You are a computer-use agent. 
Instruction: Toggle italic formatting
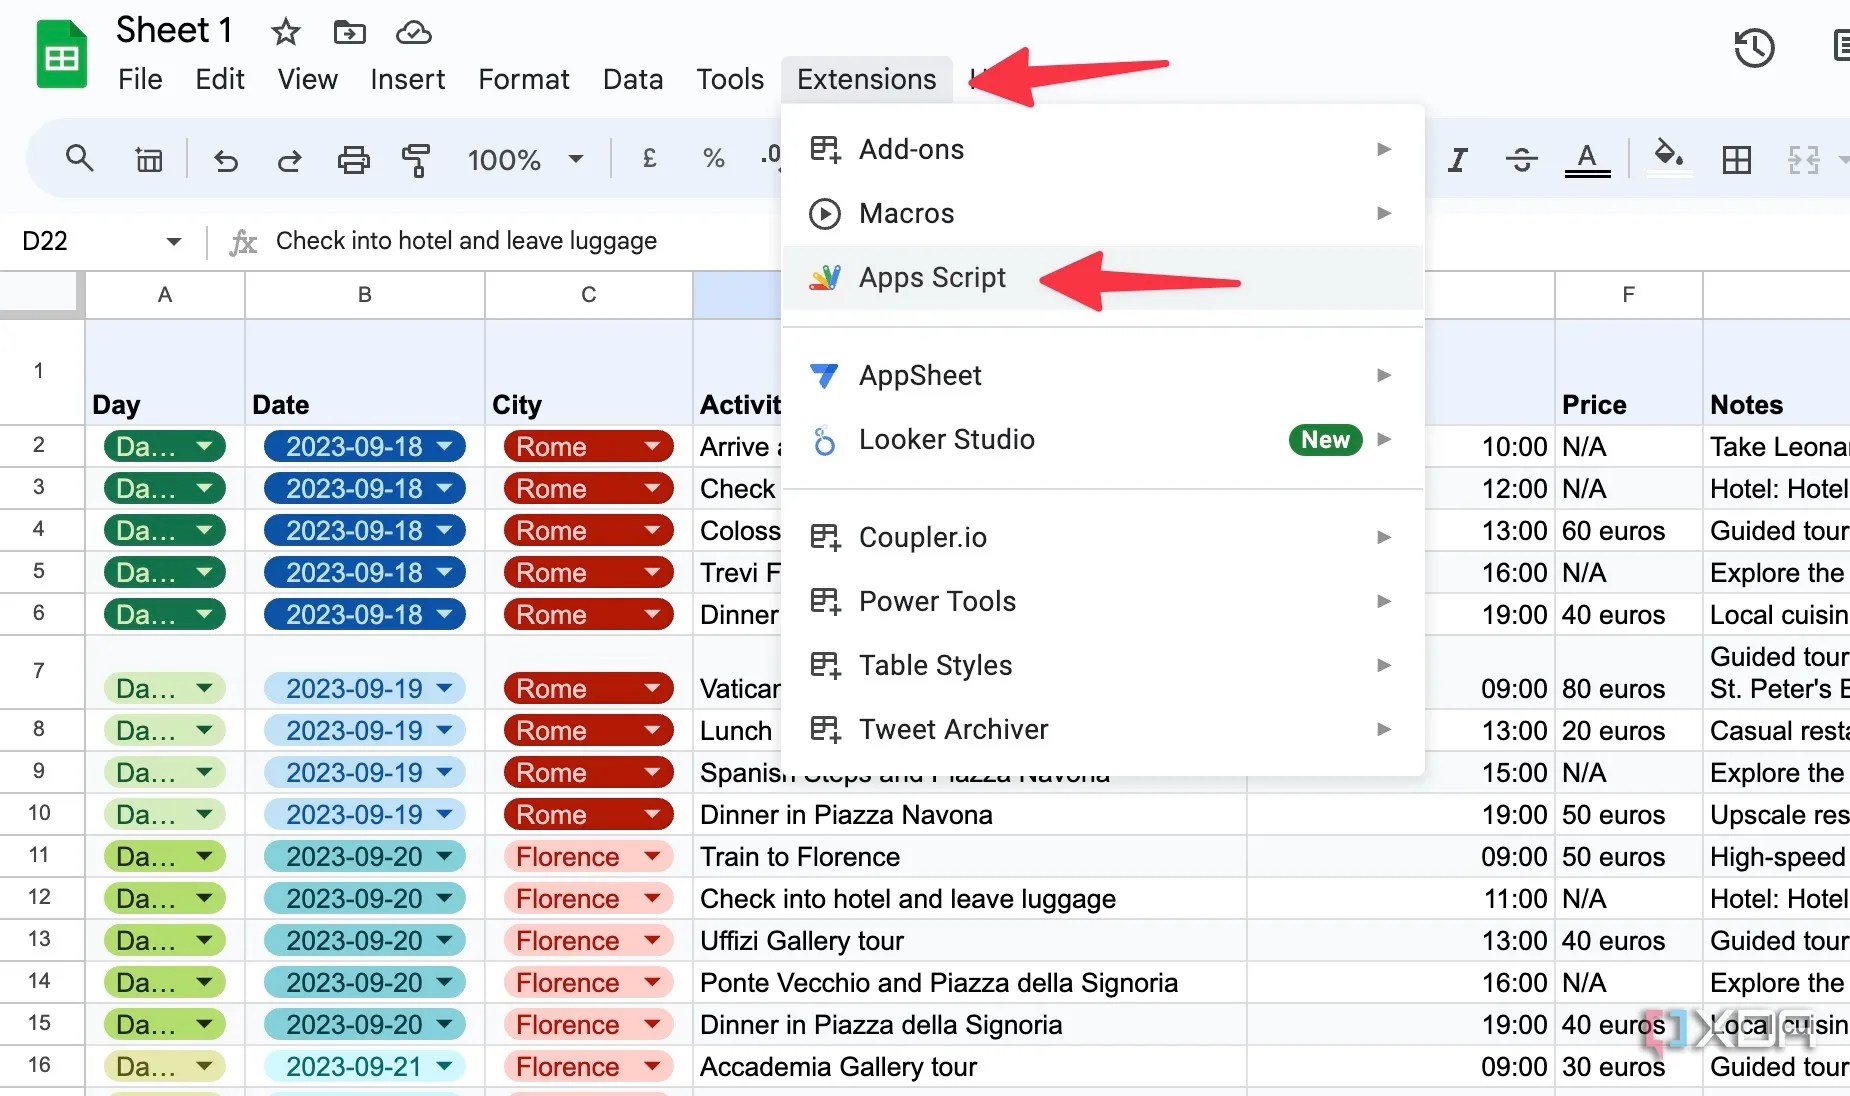[x=1458, y=160]
